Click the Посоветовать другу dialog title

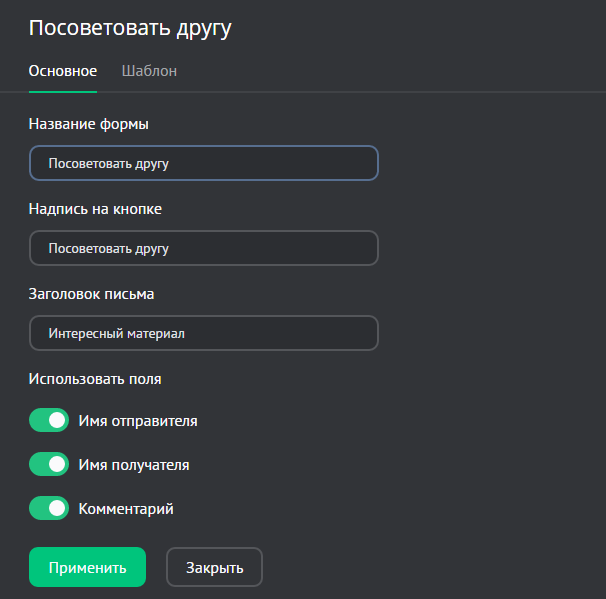point(130,28)
